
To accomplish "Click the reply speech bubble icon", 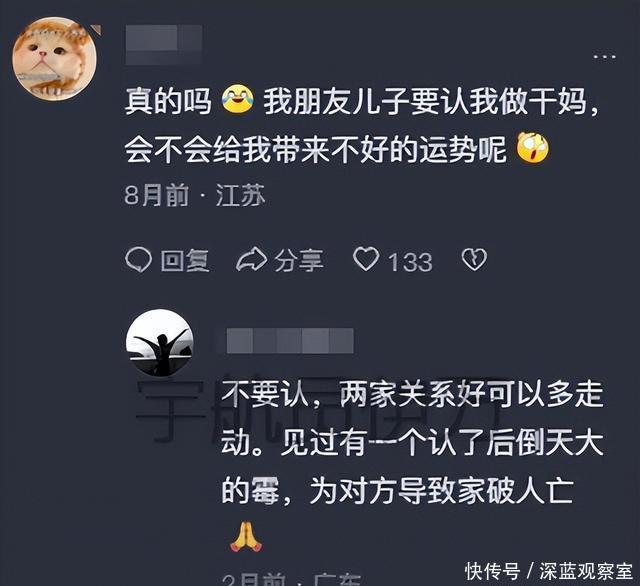I will tap(138, 260).
